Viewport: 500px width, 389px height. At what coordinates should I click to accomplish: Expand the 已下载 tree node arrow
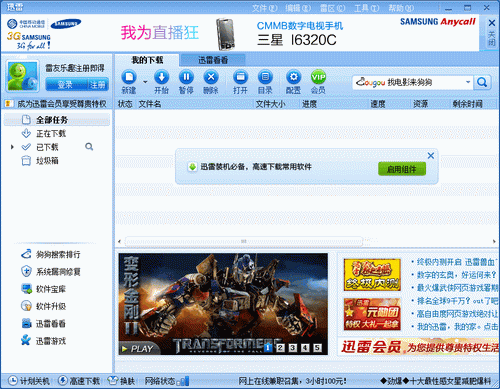pos(12,147)
